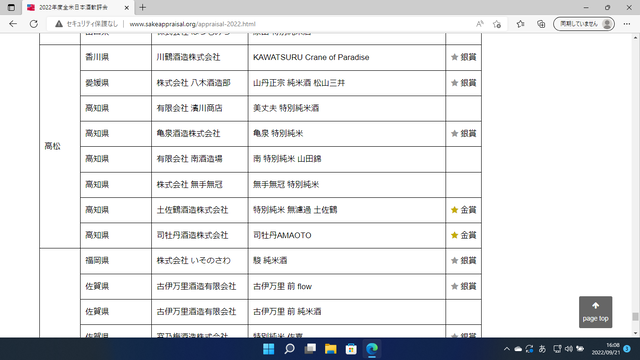640x360 pixels.
Task: Open the Collections panel
Action: coord(541,24)
